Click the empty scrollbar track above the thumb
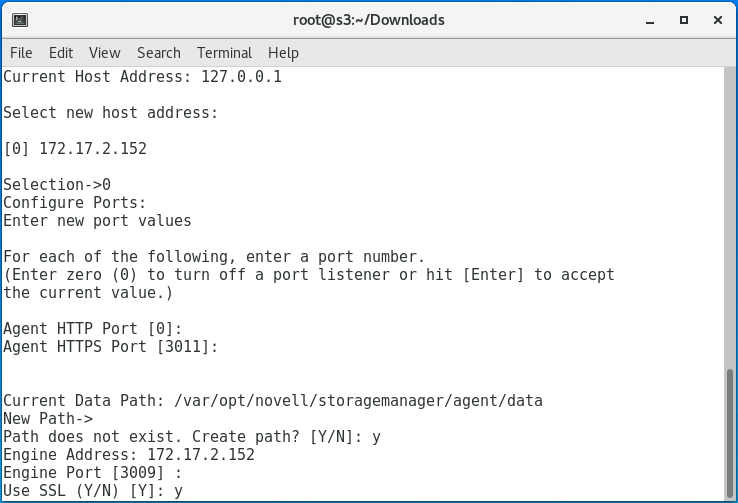 (727, 220)
